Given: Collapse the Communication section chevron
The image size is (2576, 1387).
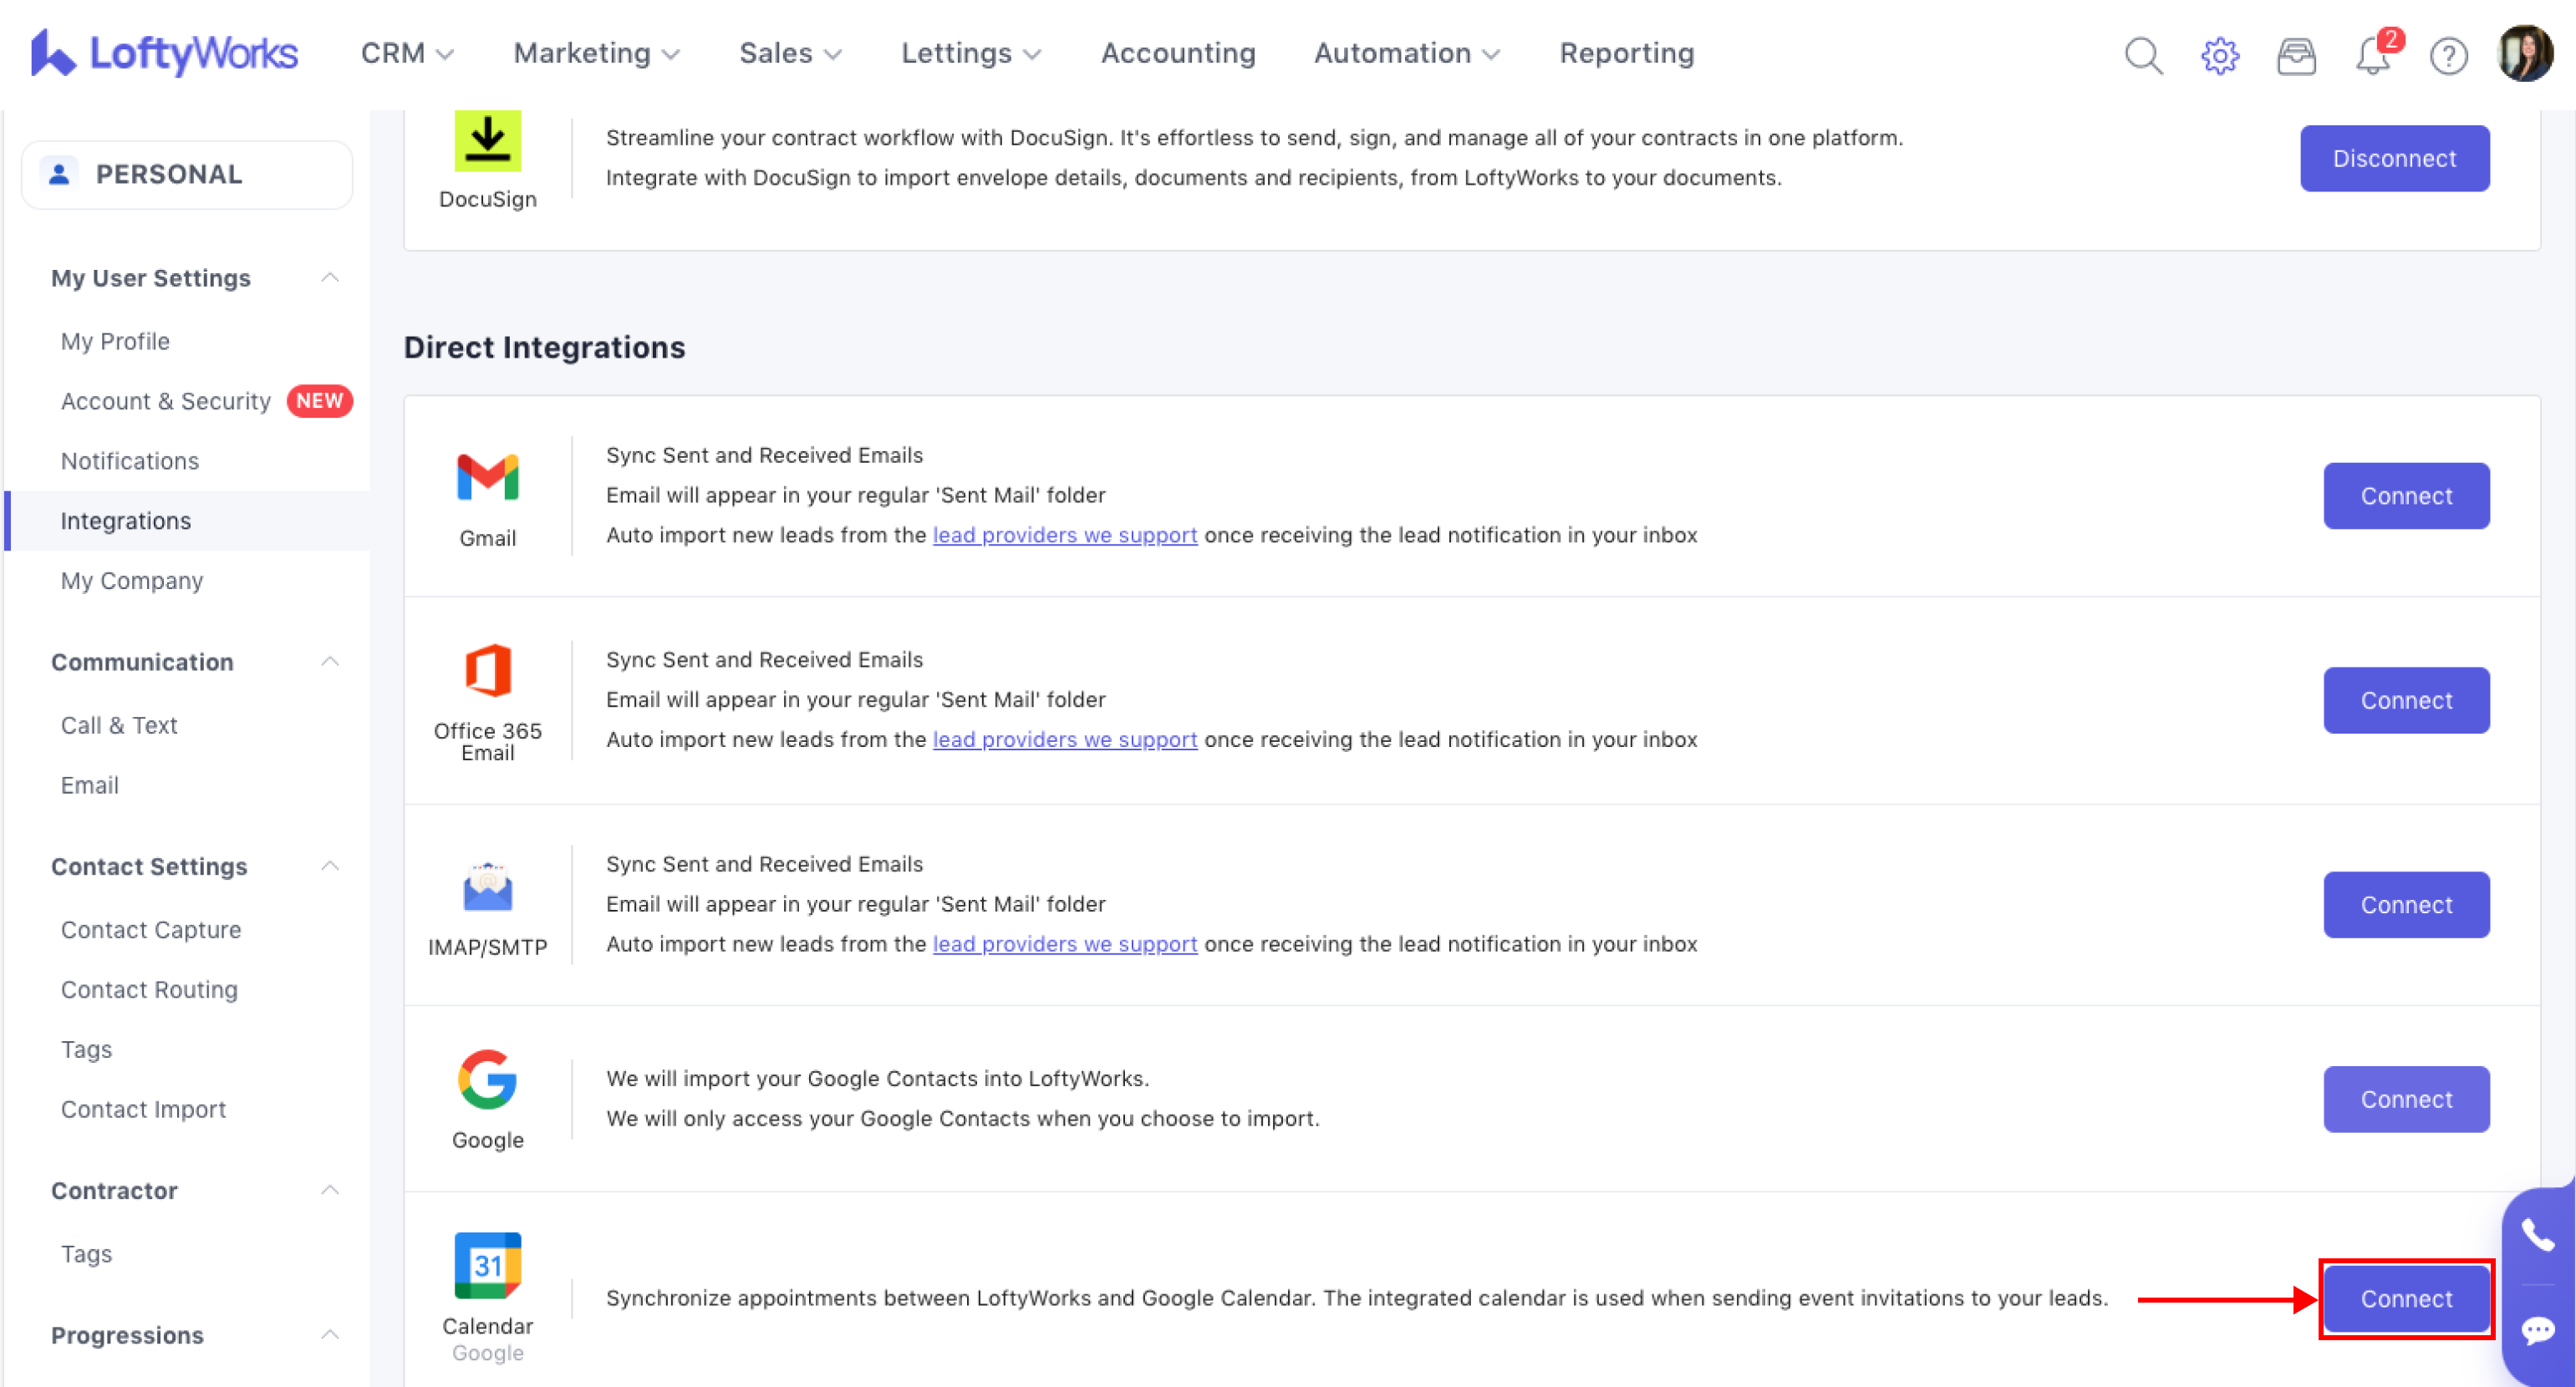Looking at the screenshot, I should [x=330, y=662].
